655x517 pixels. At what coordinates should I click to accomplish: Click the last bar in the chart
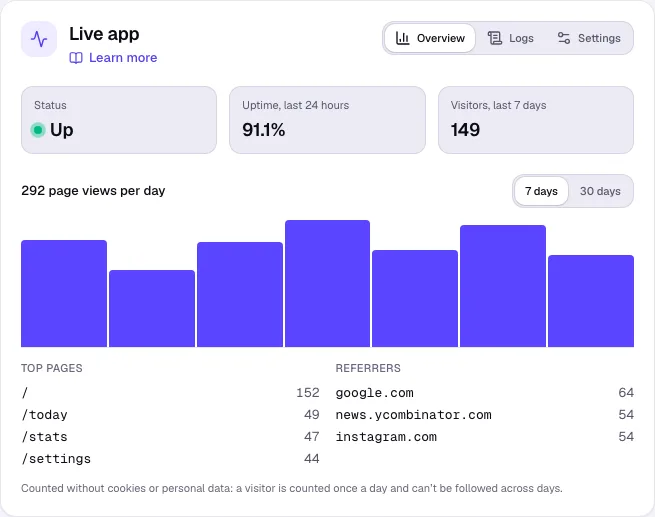point(591,301)
